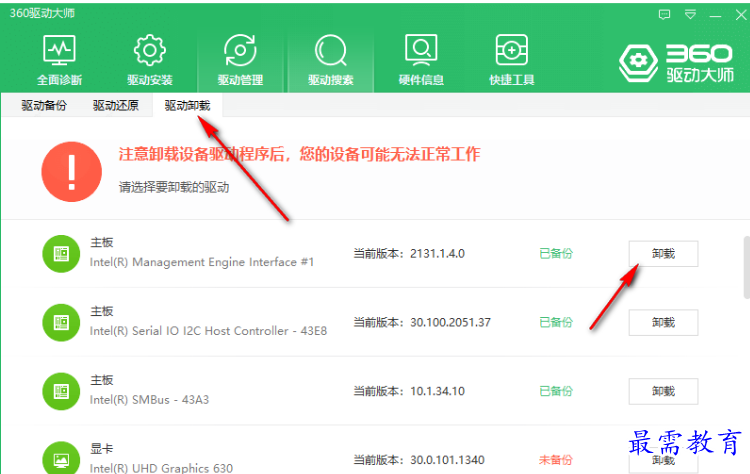The width and height of the screenshot is (750, 474).
Task: Click version text 10.1.34.10
Action: [x=437, y=391]
